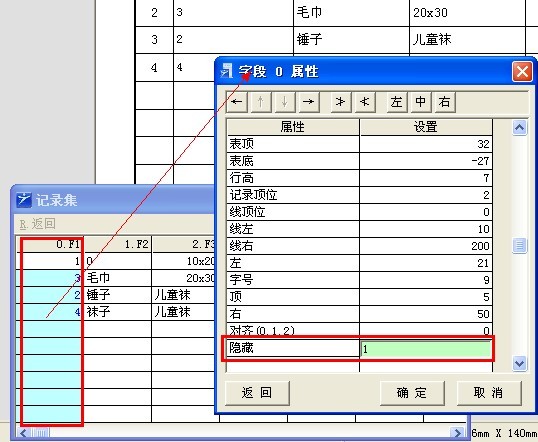
Task: Click the left arrow toolbar button
Action: (x=237, y=102)
